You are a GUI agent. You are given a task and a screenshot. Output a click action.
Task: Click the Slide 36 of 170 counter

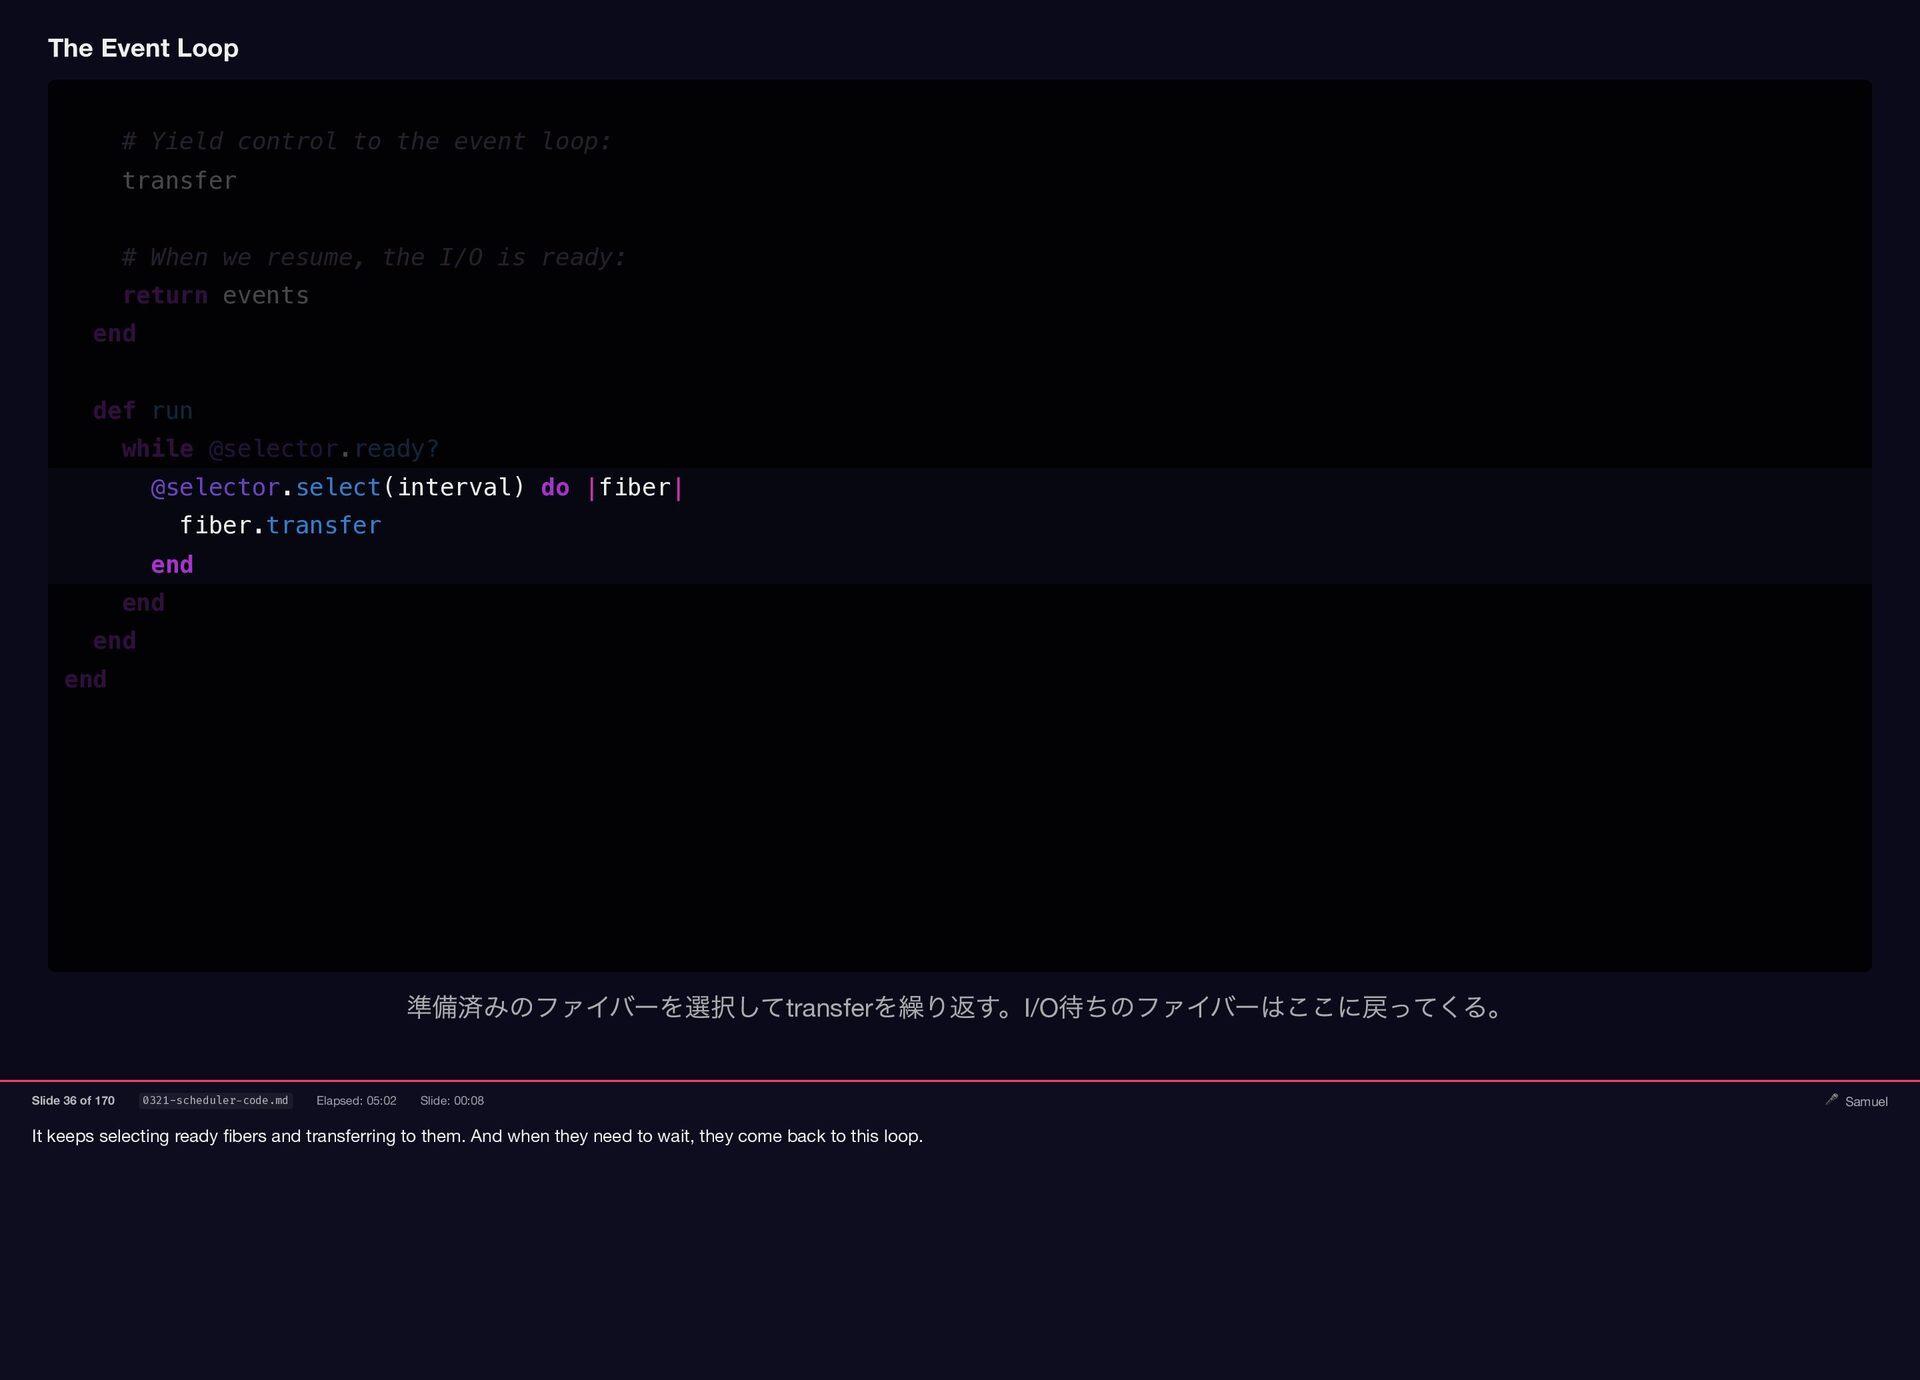click(73, 1100)
